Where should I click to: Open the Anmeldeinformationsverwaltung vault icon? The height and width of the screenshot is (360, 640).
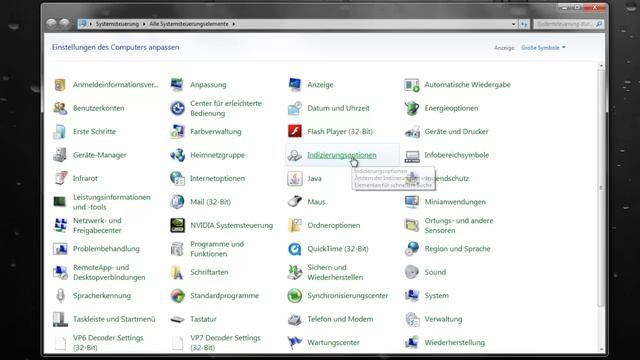[60, 85]
